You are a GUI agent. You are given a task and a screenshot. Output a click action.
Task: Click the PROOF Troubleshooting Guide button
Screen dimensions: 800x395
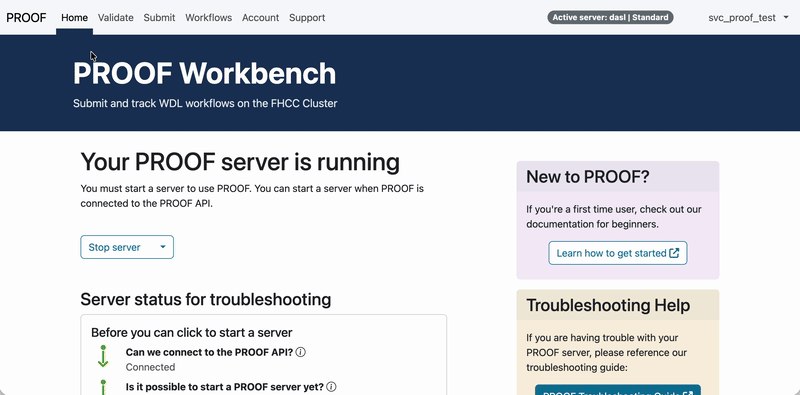(618, 391)
